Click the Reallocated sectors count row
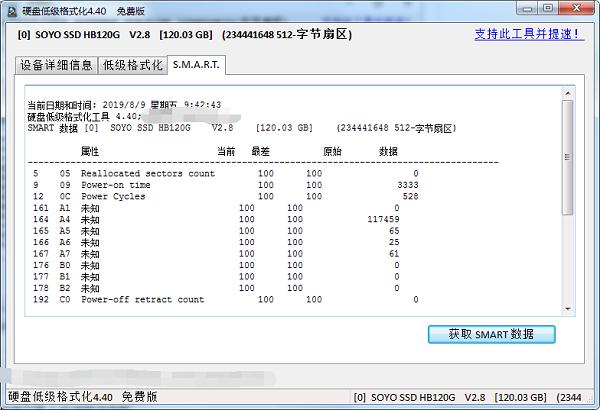 click(x=226, y=173)
